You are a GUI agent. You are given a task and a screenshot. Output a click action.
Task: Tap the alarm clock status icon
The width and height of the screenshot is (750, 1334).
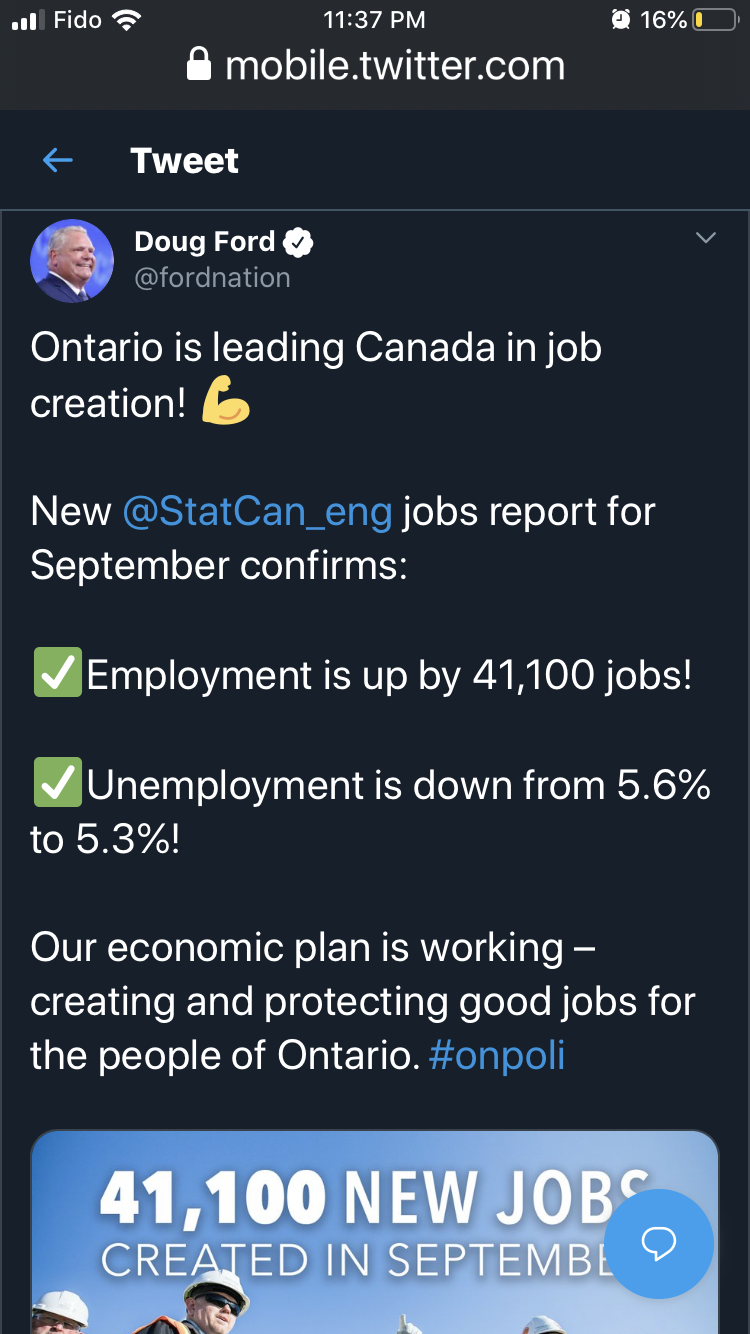[x=621, y=20]
